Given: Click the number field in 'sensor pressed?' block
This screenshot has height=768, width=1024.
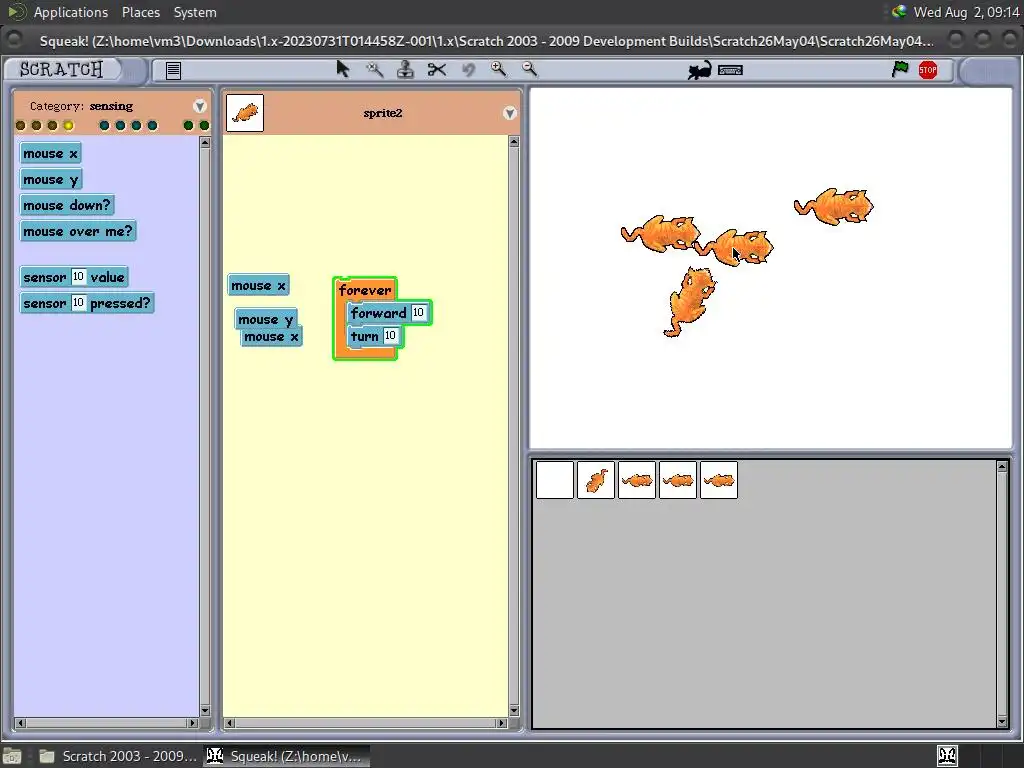Looking at the screenshot, I should pos(78,303).
